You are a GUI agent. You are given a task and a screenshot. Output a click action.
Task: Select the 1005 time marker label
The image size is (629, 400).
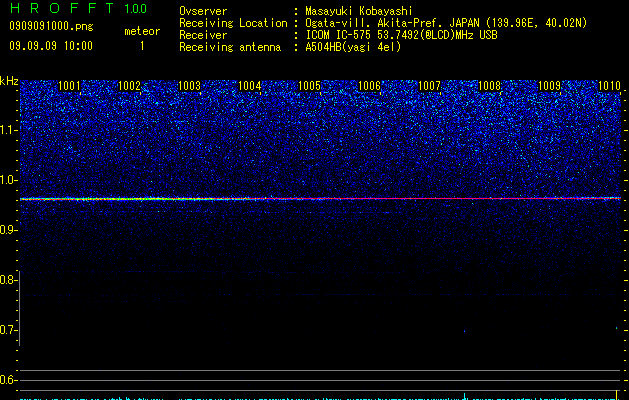(x=310, y=86)
